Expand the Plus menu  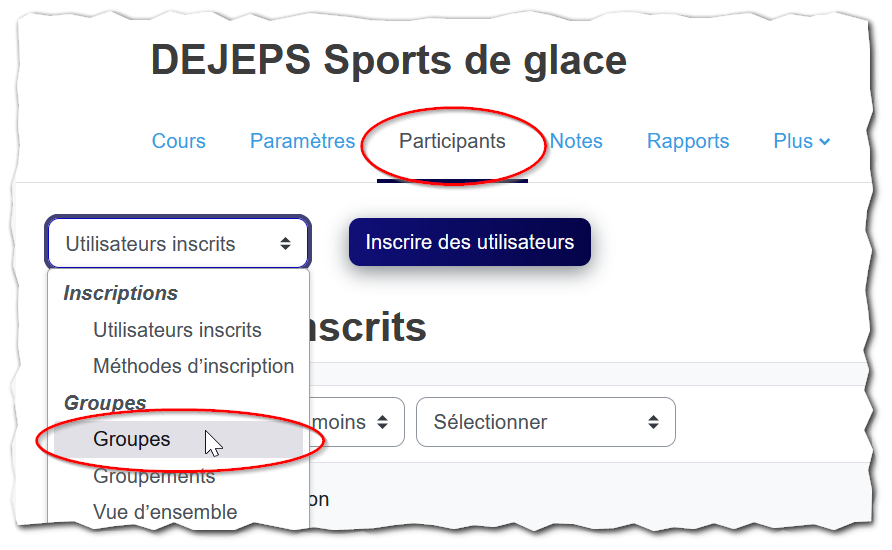click(802, 141)
